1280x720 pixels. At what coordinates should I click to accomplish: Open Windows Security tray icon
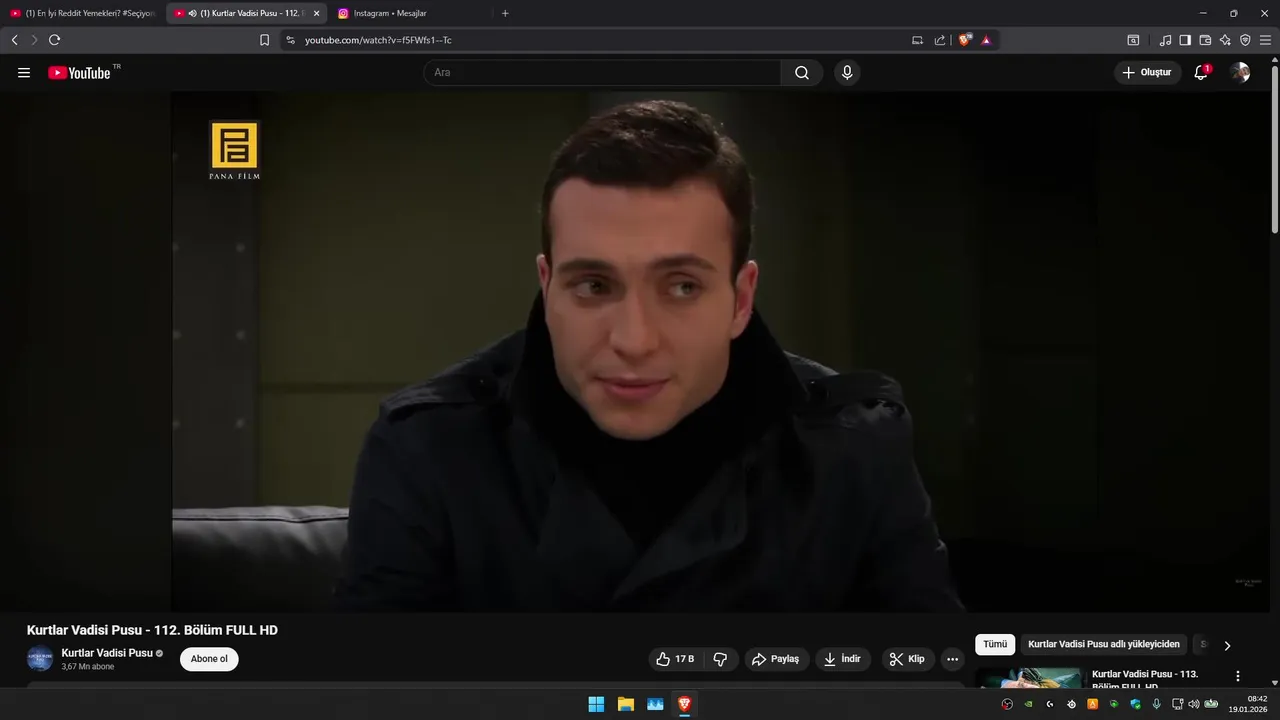(1135, 704)
